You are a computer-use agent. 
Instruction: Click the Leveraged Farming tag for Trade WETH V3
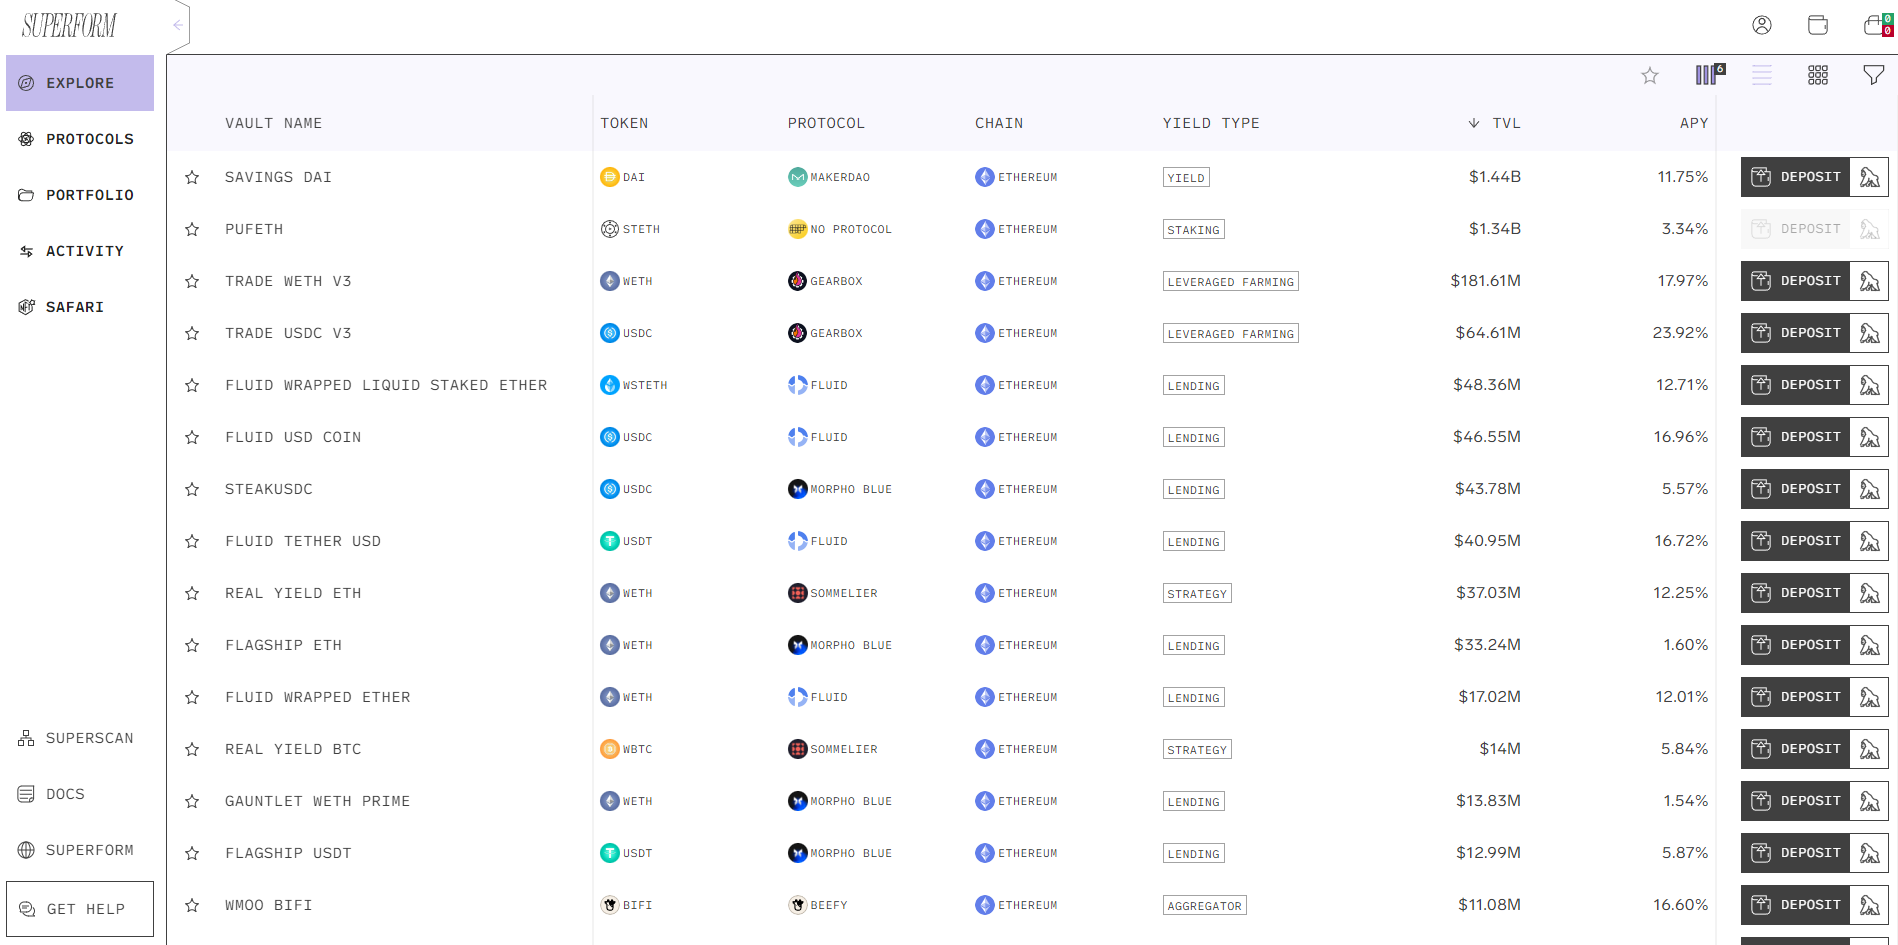(1231, 282)
